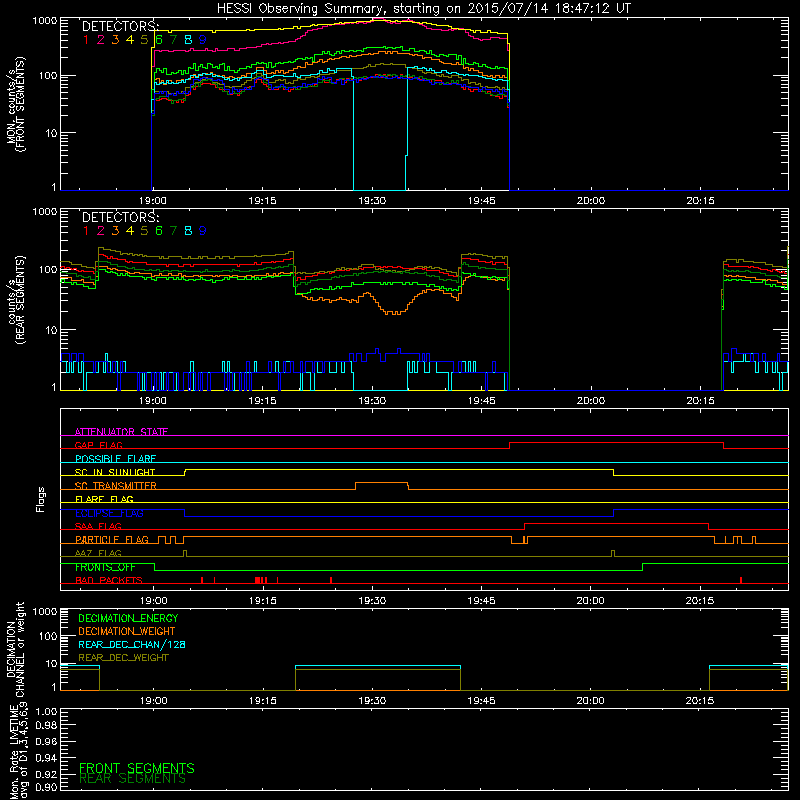Click the 'ATTENUATOR_STATE' flag label
Image resolution: width=800 pixels, height=800 pixels.
tap(121, 432)
